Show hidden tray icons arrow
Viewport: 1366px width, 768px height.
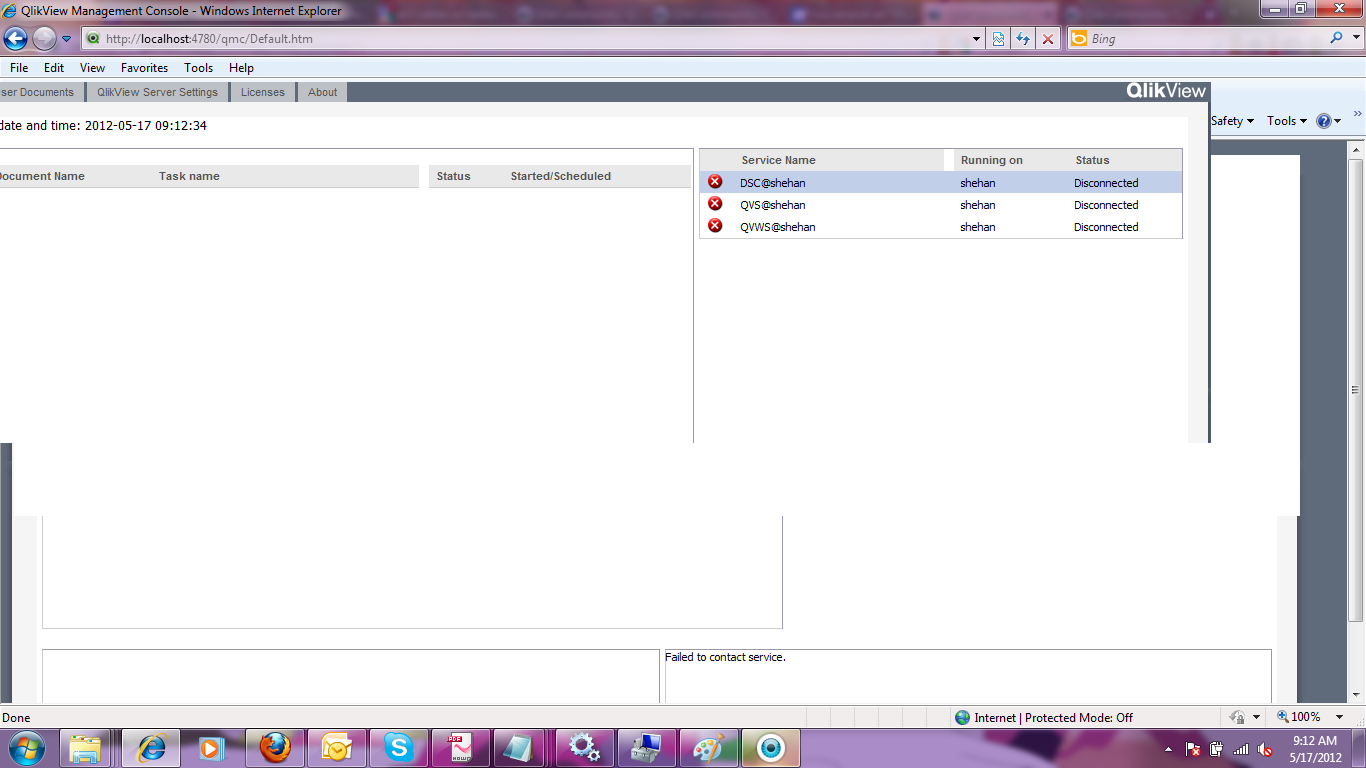(x=1169, y=748)
